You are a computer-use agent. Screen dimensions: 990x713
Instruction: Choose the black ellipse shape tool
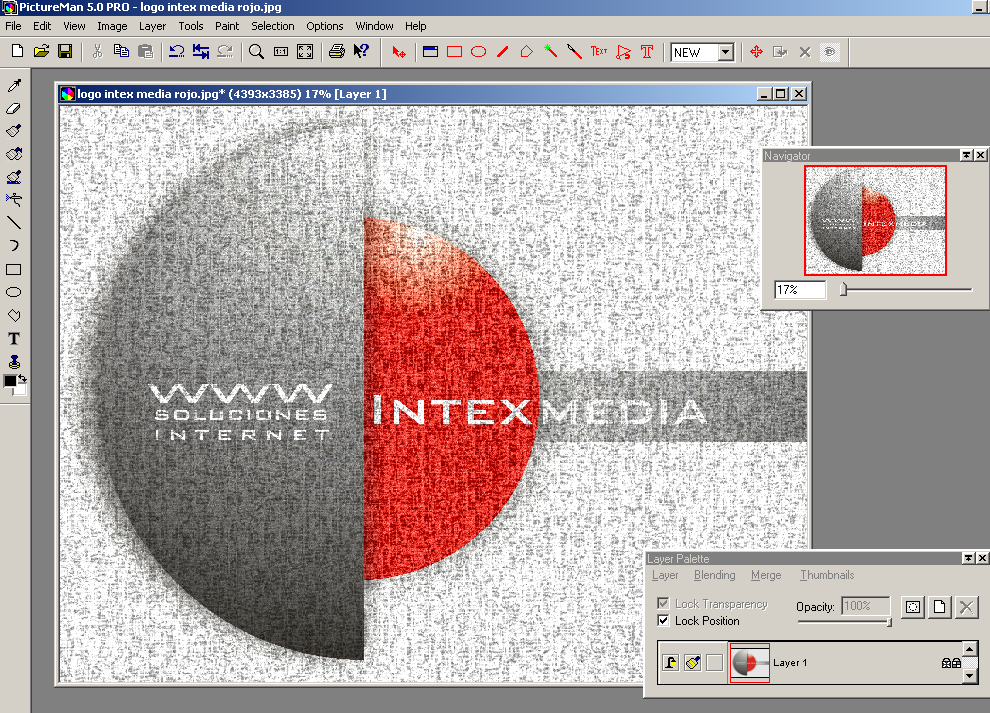click(14, 292)
